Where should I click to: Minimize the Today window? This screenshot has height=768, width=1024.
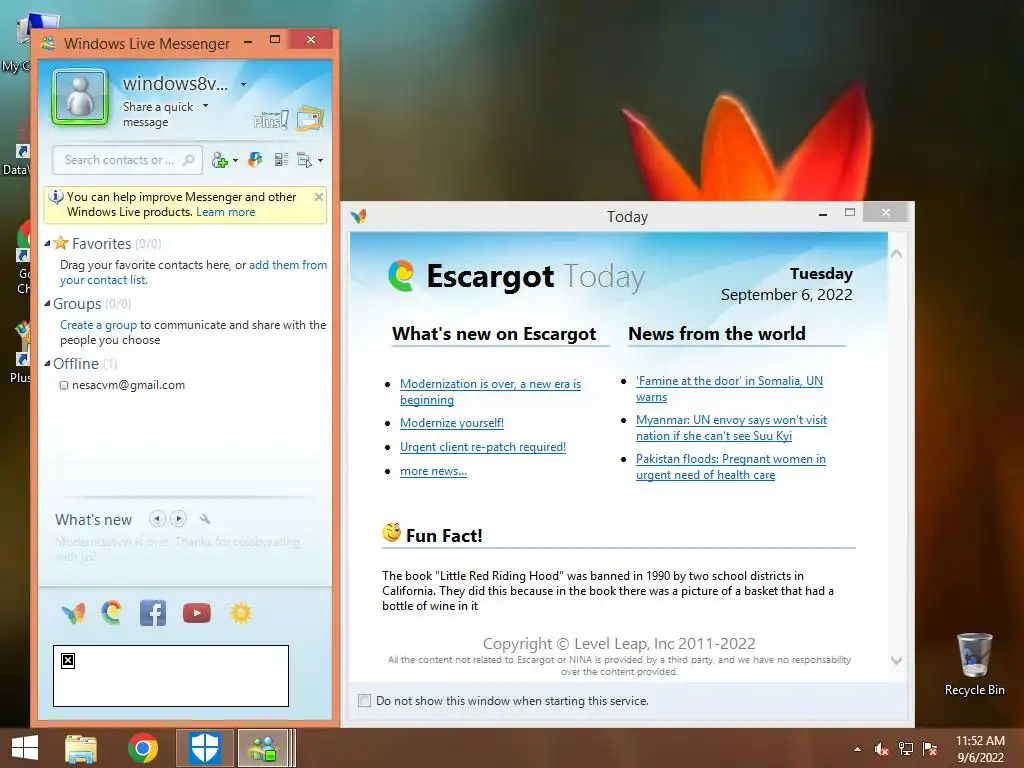click(823, 214)
